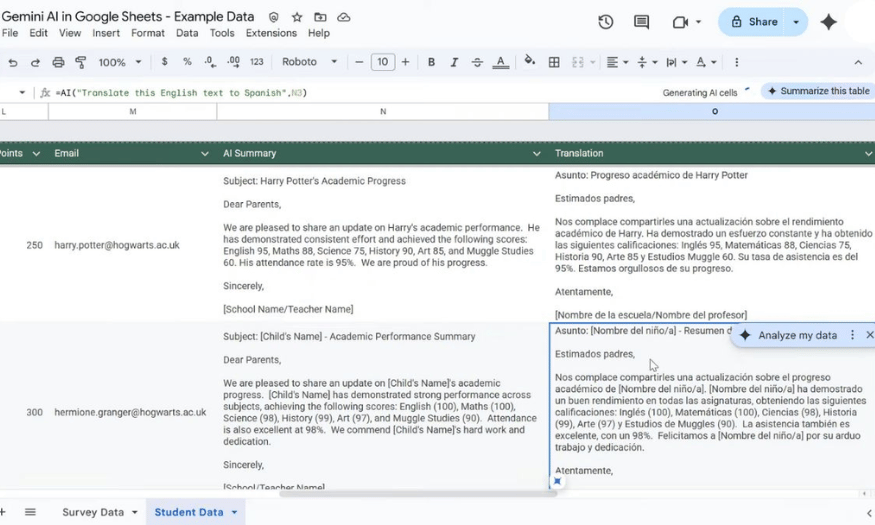
Task: Open horizontal align dropdown
Action: click(617, 62)
